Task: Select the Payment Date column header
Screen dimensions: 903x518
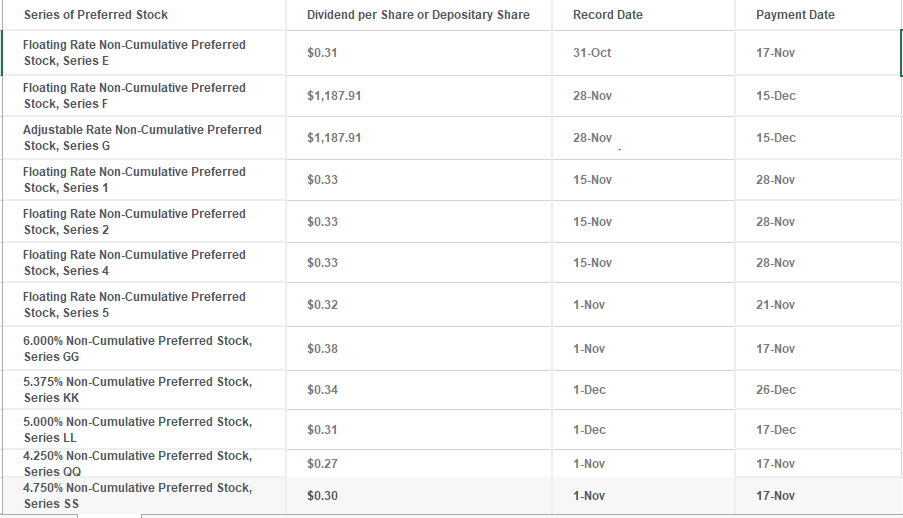Action: pyautogui.click(x=795, y=15)
